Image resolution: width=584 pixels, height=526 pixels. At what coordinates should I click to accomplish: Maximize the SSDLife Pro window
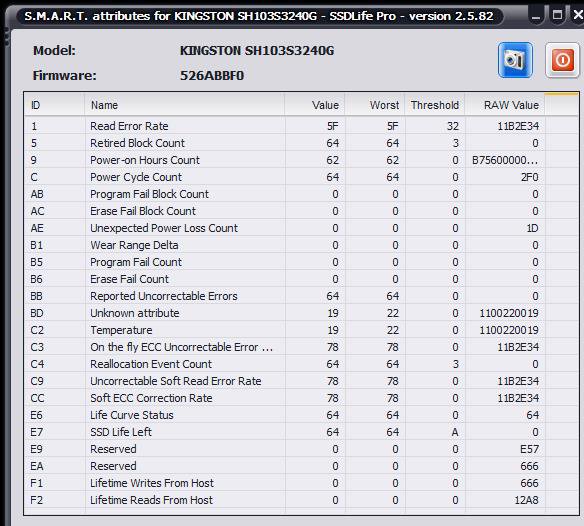tap(557, 15)
